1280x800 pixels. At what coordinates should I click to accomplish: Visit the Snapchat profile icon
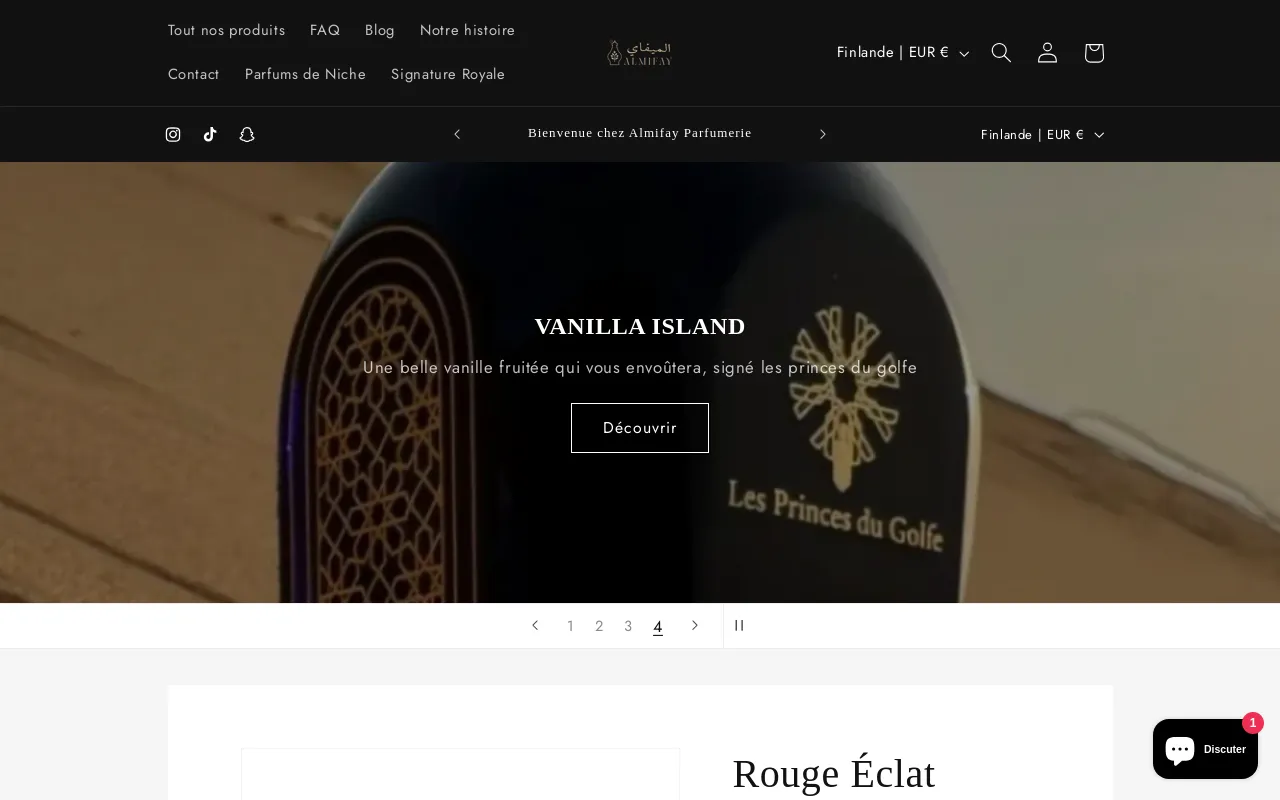[x=247, y=134]
